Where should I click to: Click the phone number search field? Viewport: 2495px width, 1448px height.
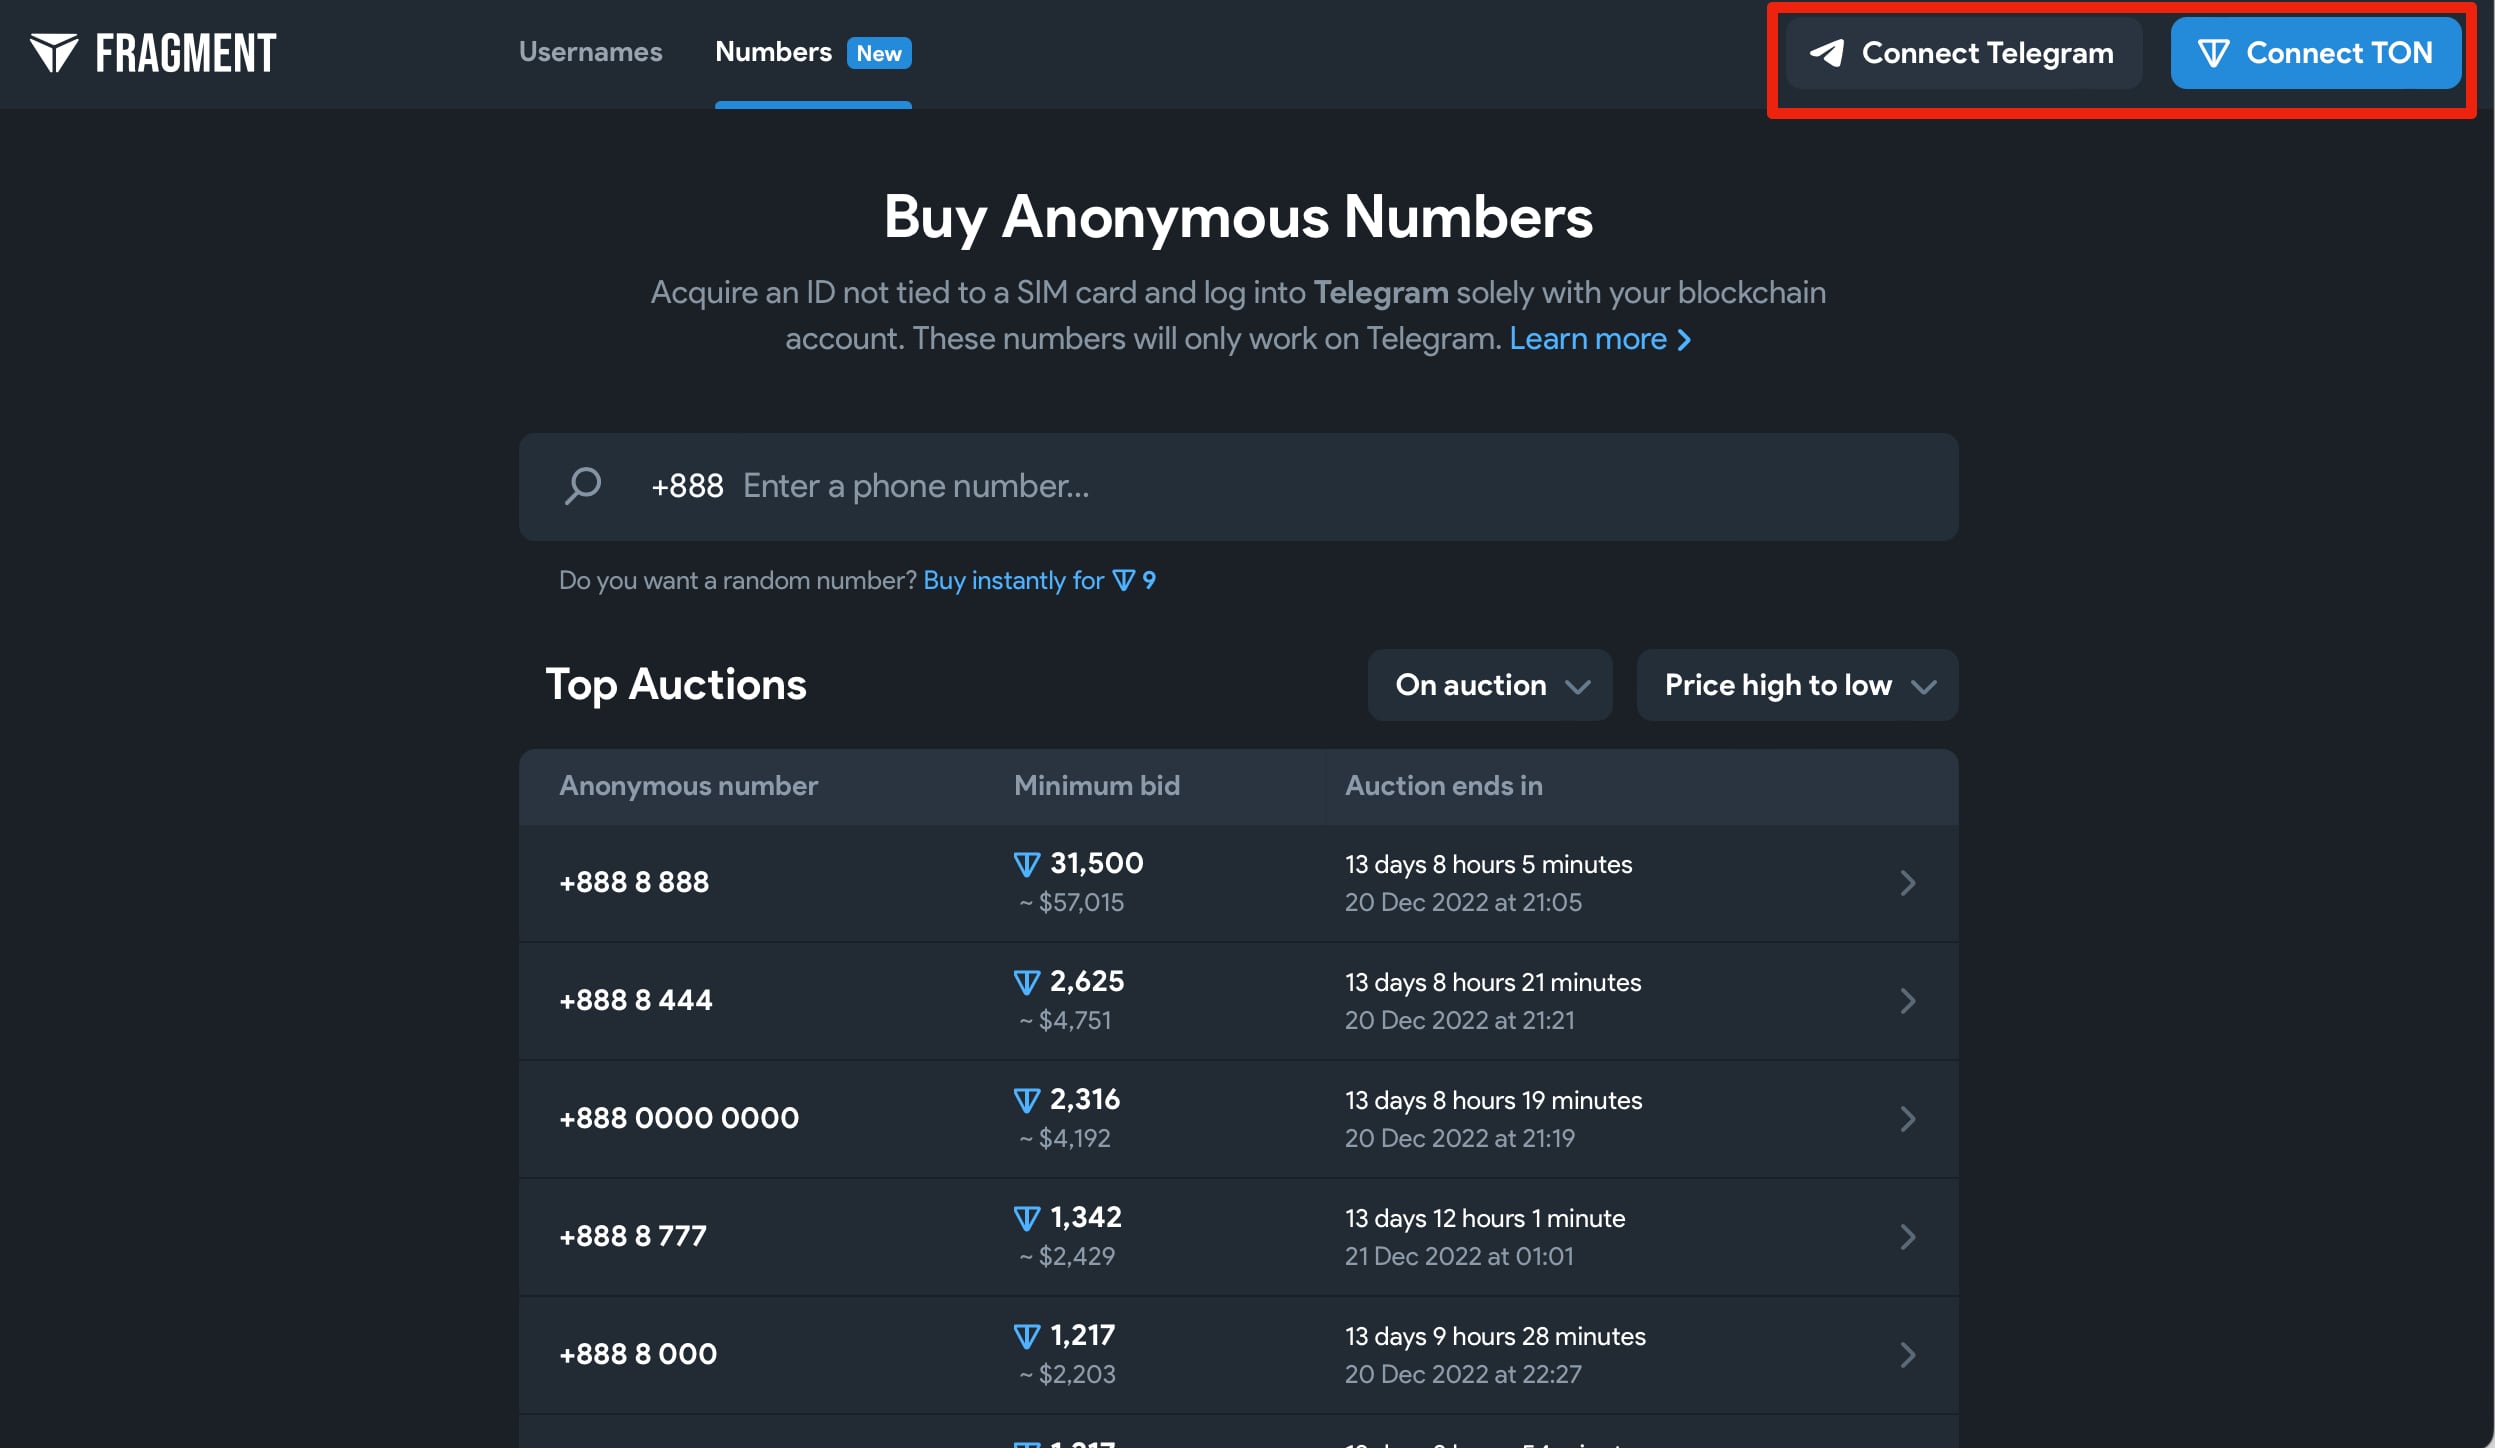[1300, 487]
